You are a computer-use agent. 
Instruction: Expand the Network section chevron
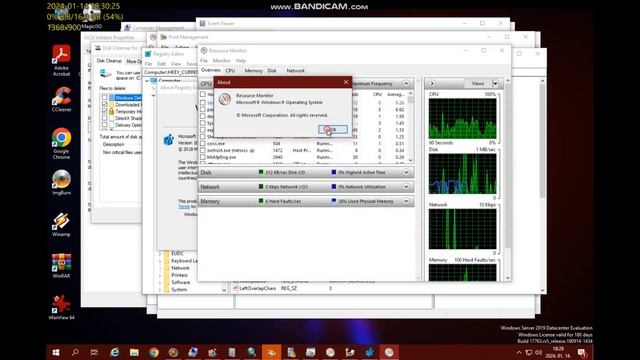point(406,187)
